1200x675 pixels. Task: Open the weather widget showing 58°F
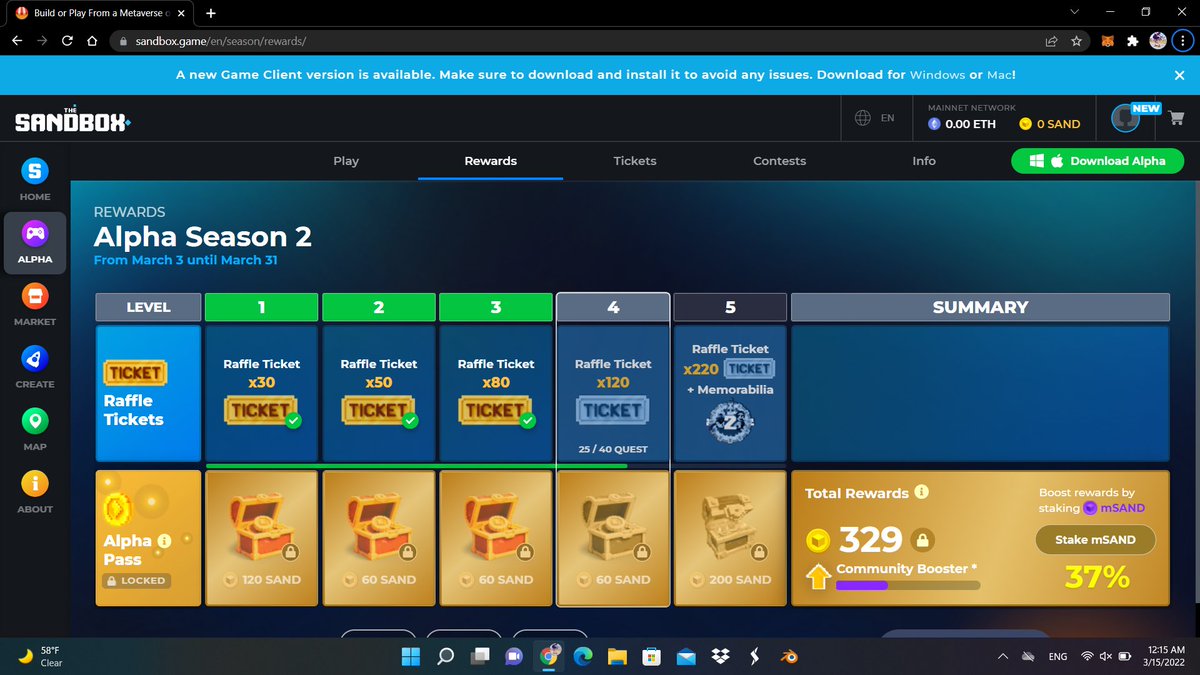[x=42, y=656]
